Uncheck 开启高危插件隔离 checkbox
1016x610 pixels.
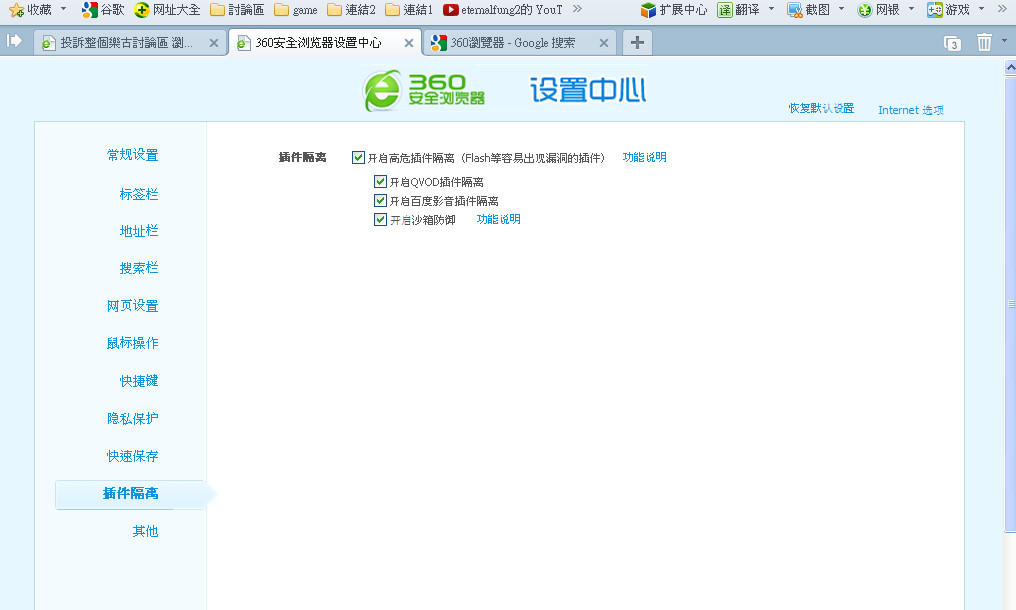358,158
